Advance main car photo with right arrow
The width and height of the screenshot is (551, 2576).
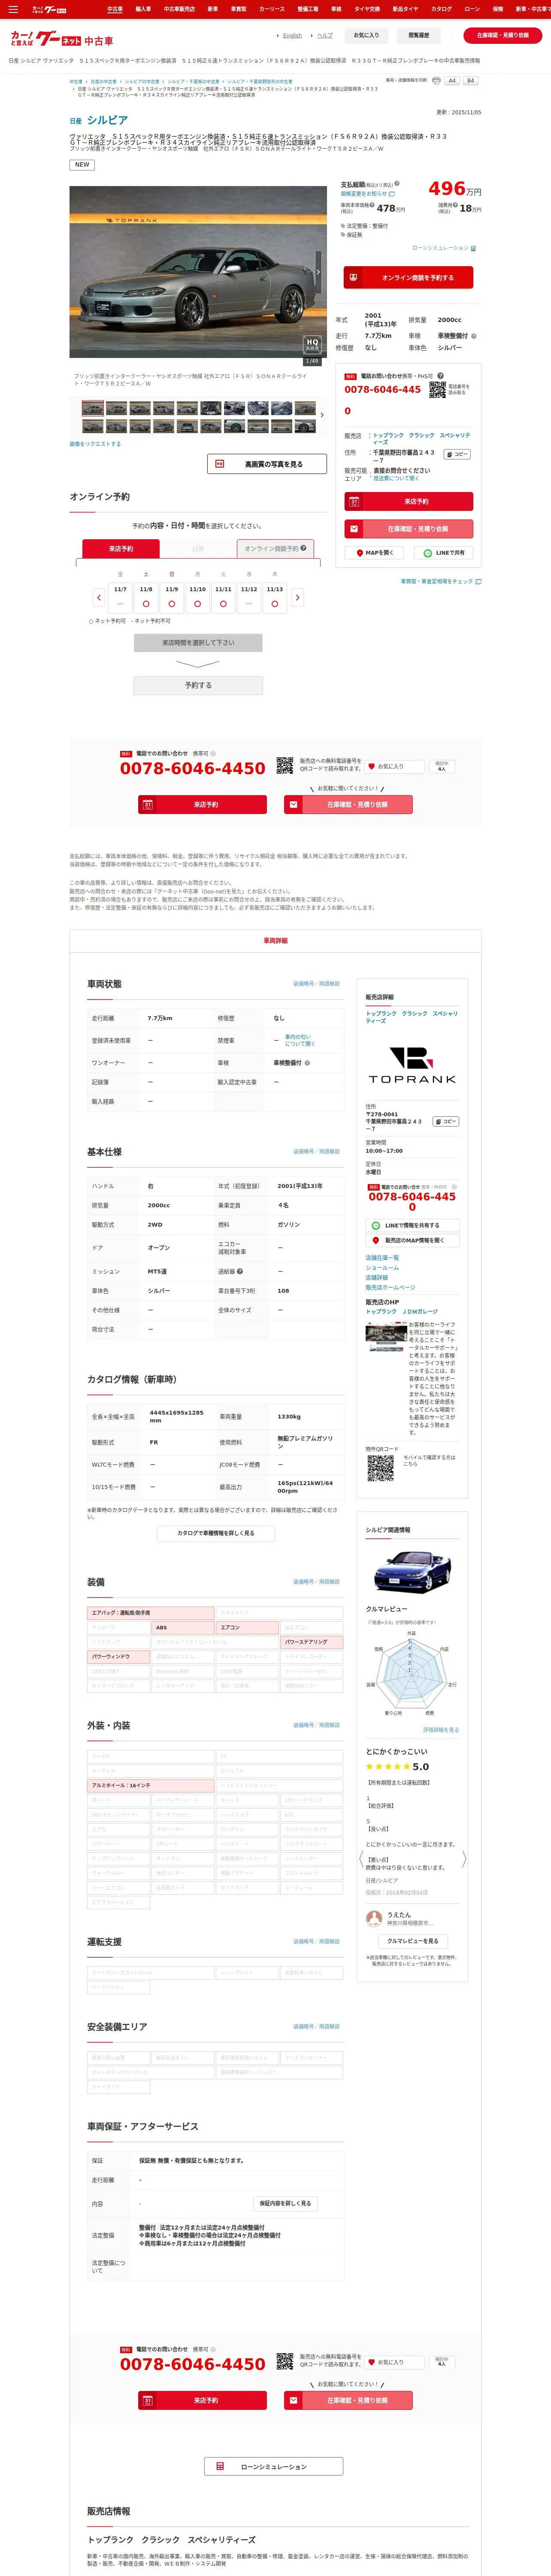(319, 272)
